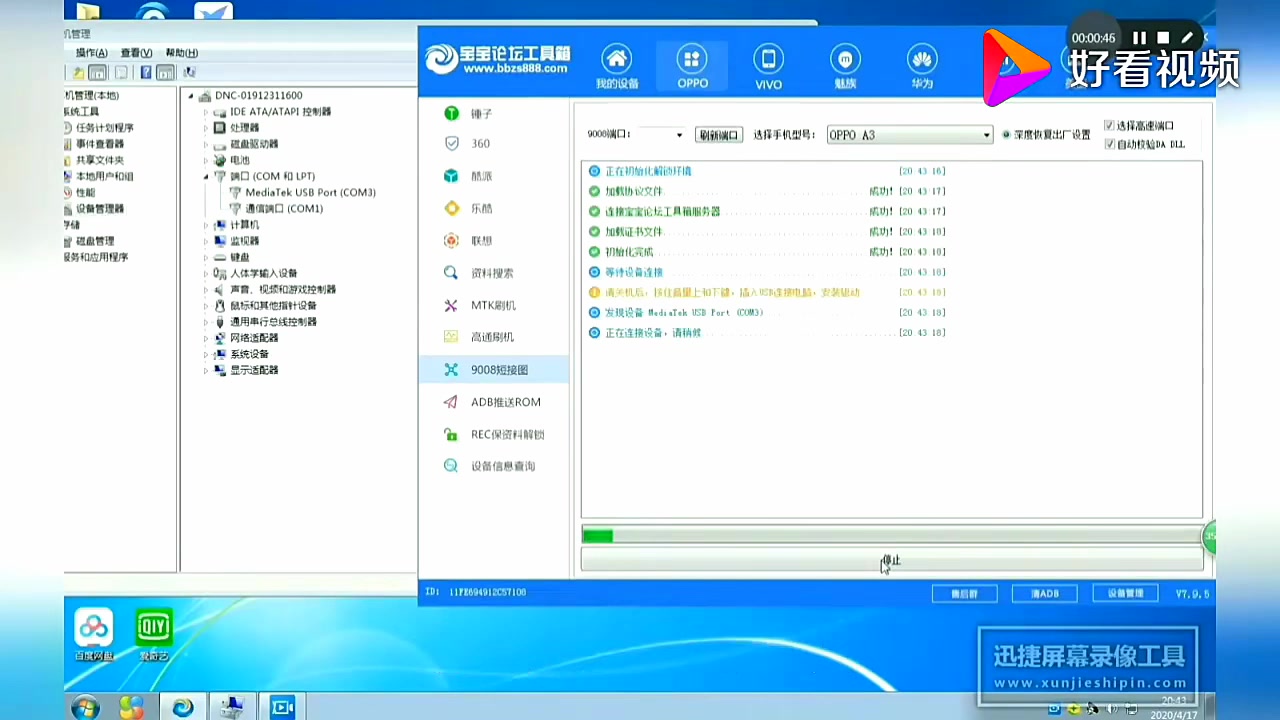Stop the screen recording overlay
1280x720 pixels.
(x=1163, y=38)
